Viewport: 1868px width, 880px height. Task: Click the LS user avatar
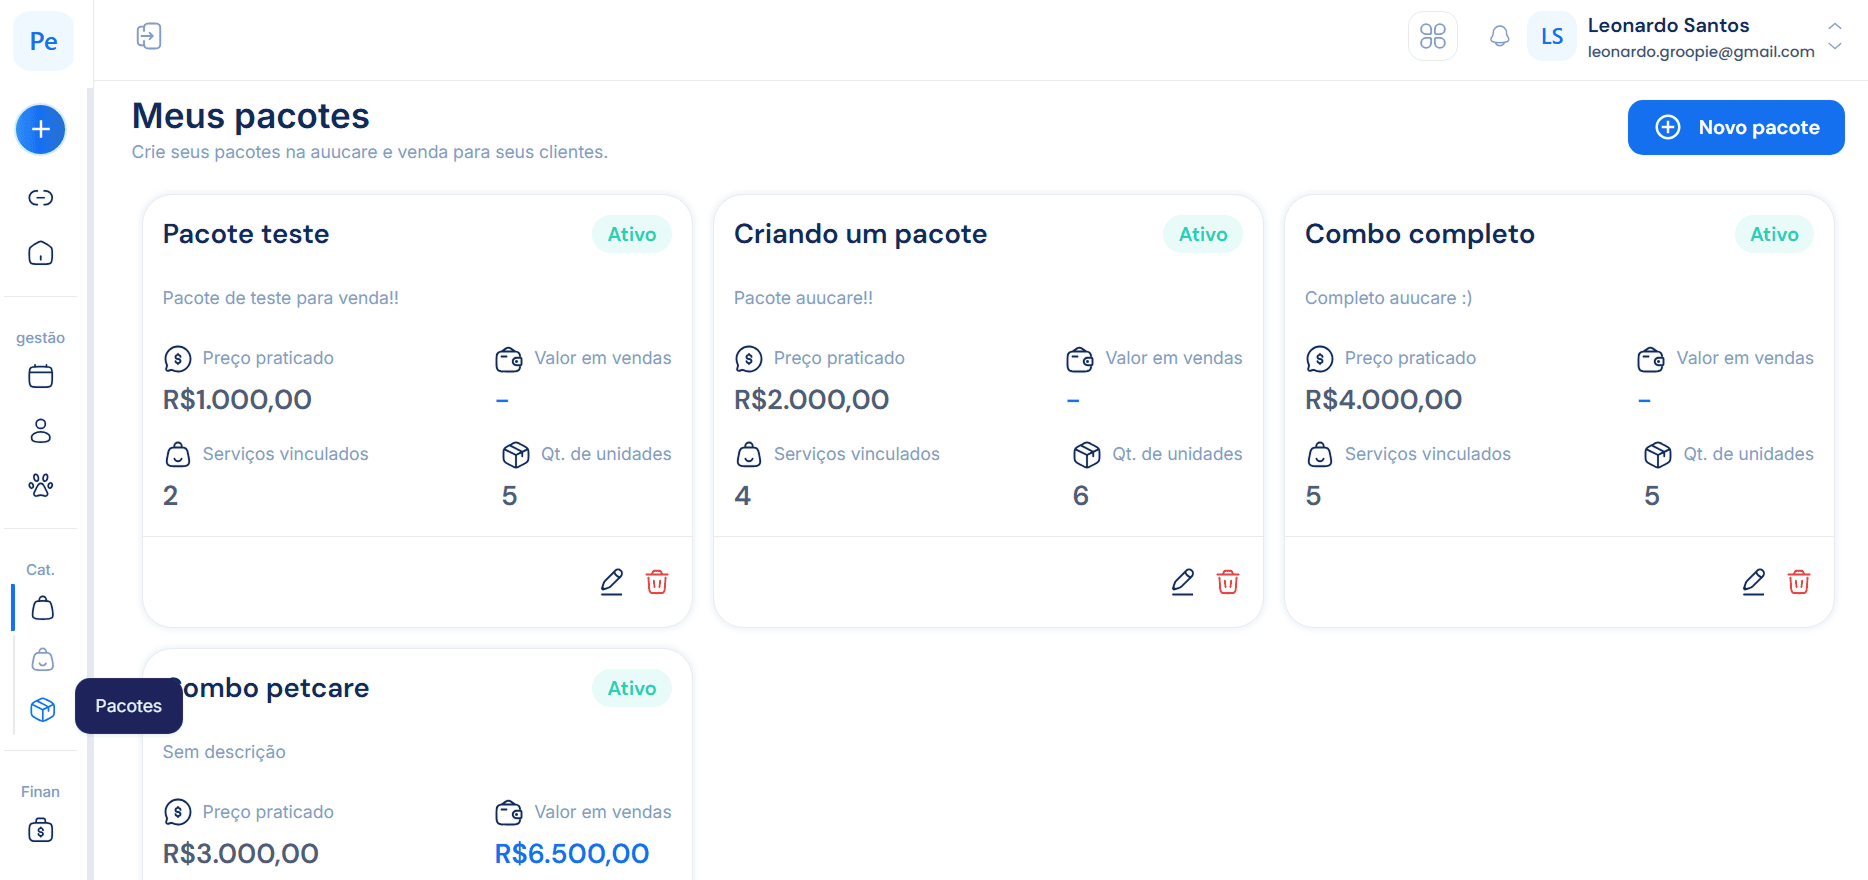[x=1552, y=37]
